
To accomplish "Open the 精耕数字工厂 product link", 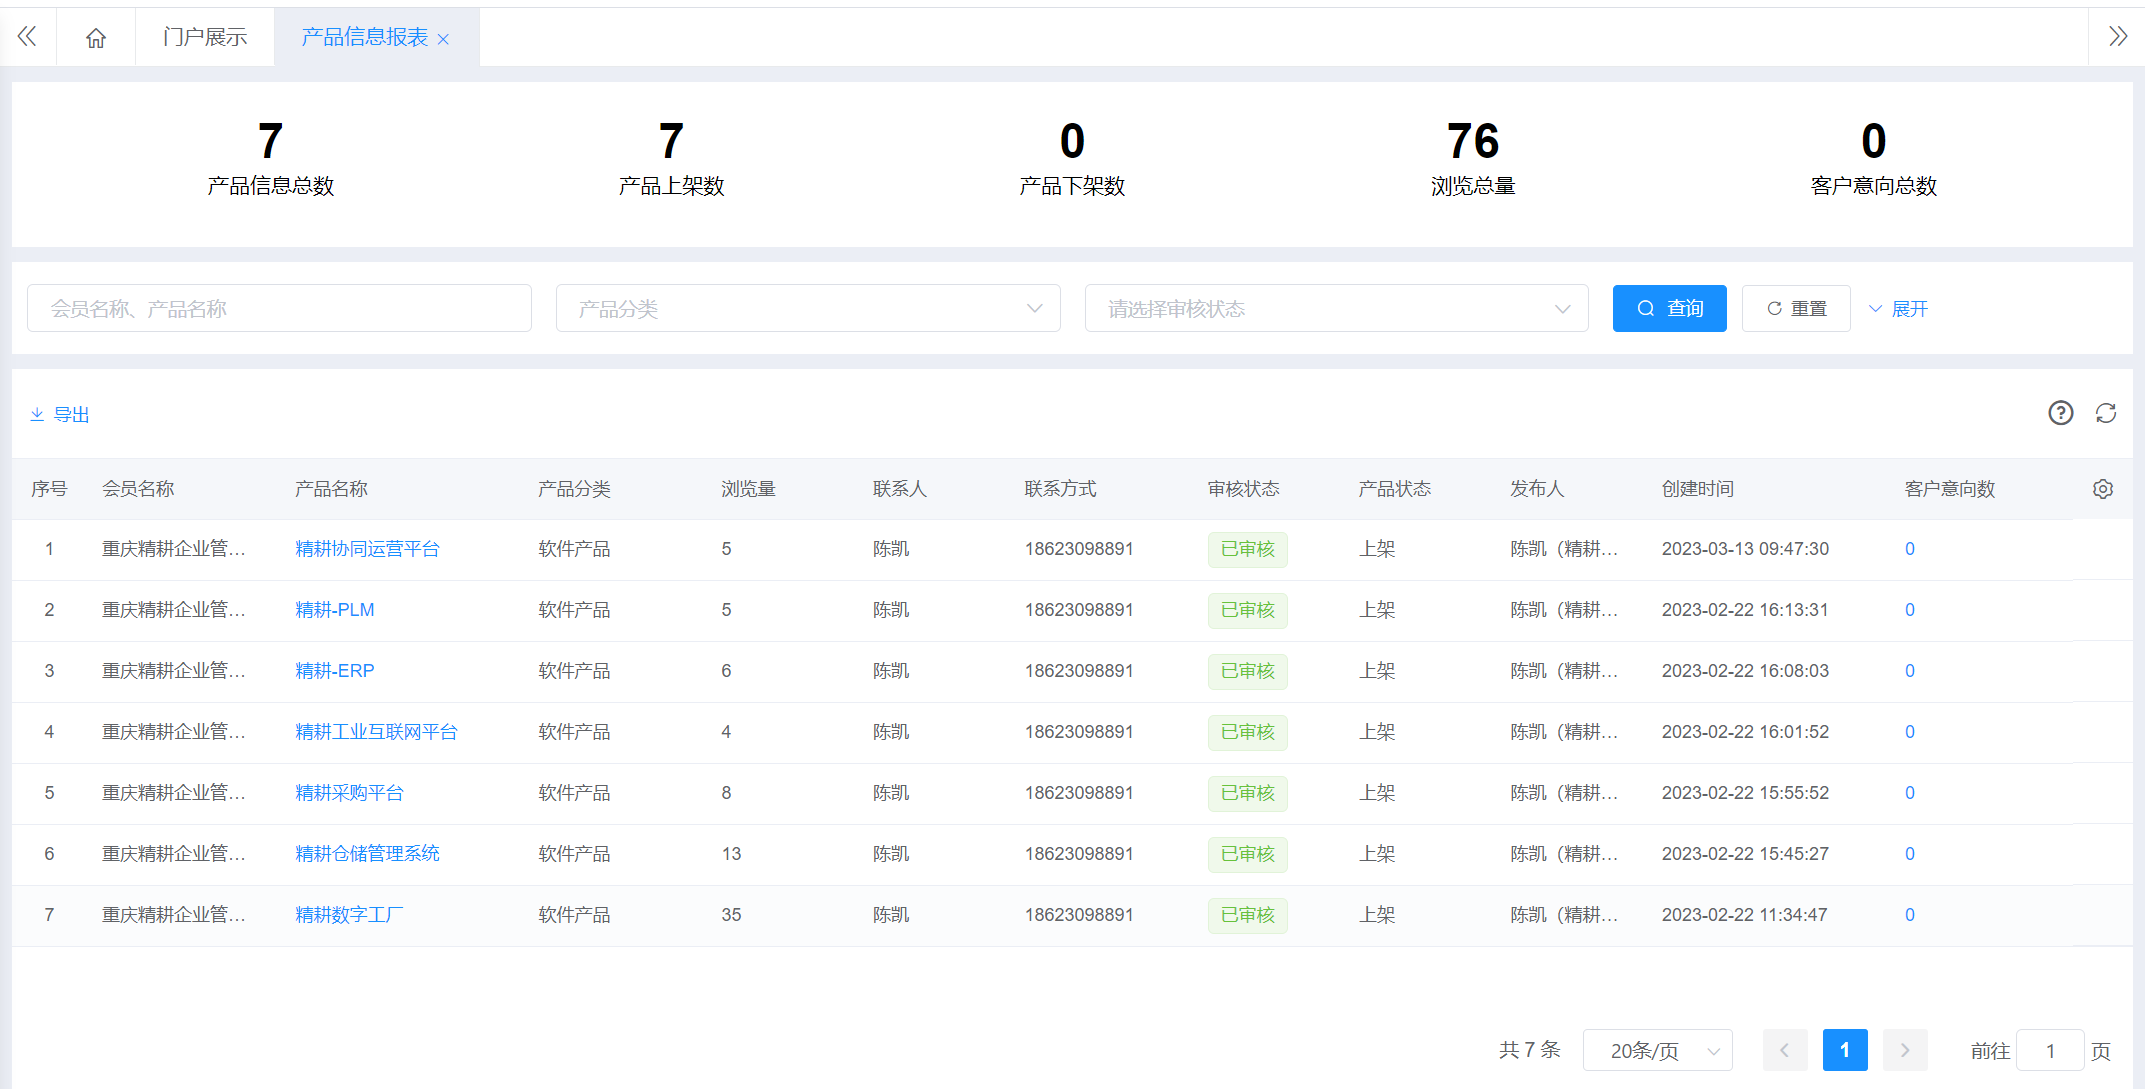I will [349, 915].
